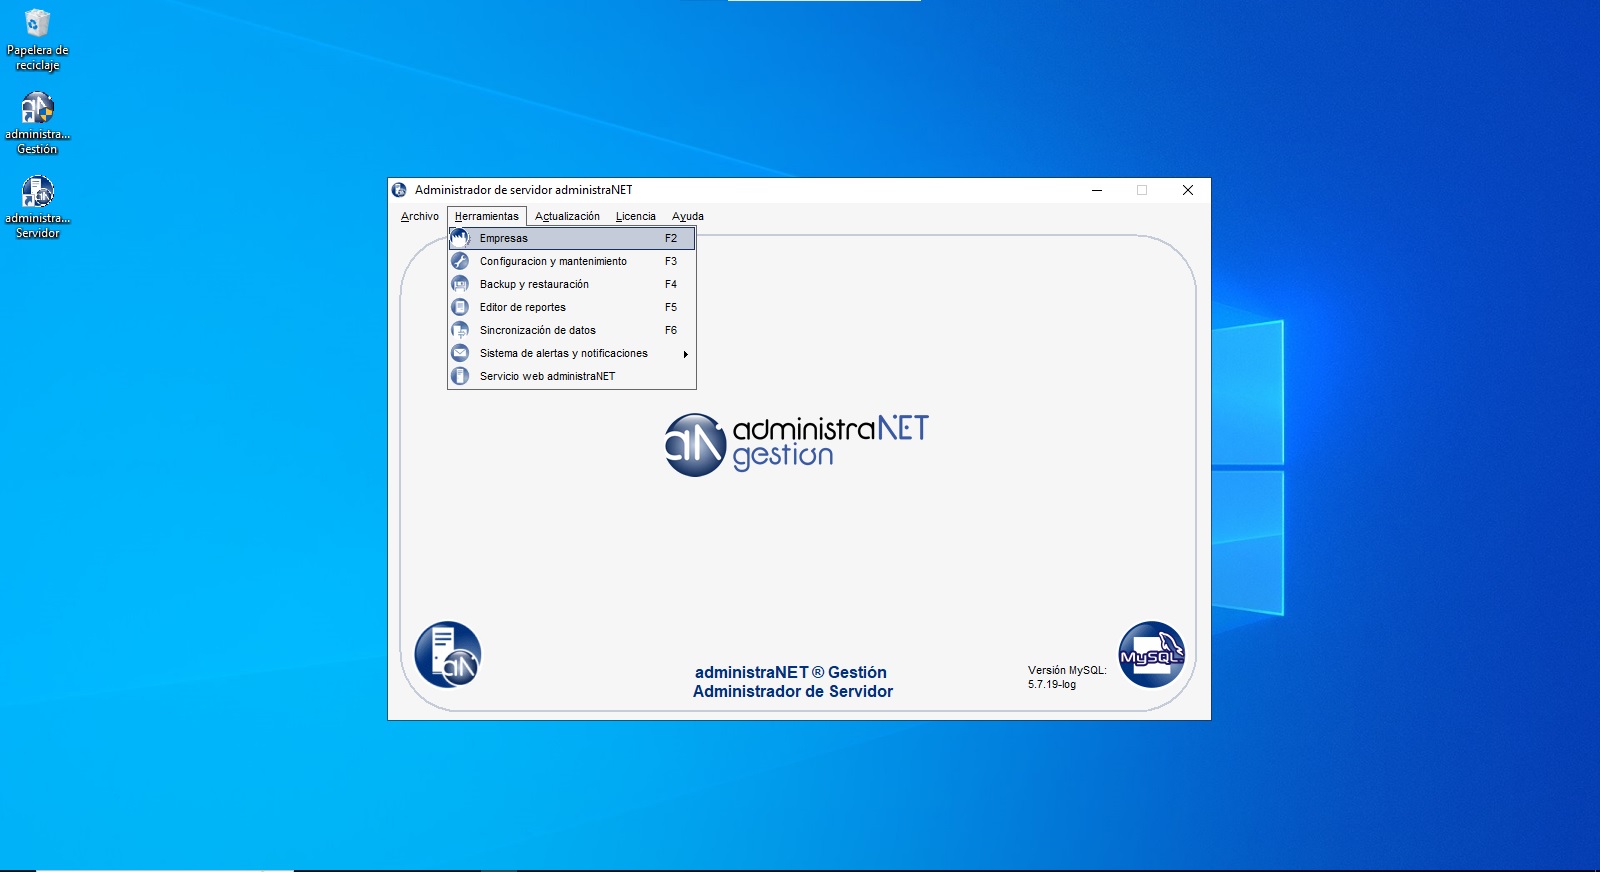Choose Backup y restauración
Viewport: 1600px width, 872px height.
[x=571, y=284]
